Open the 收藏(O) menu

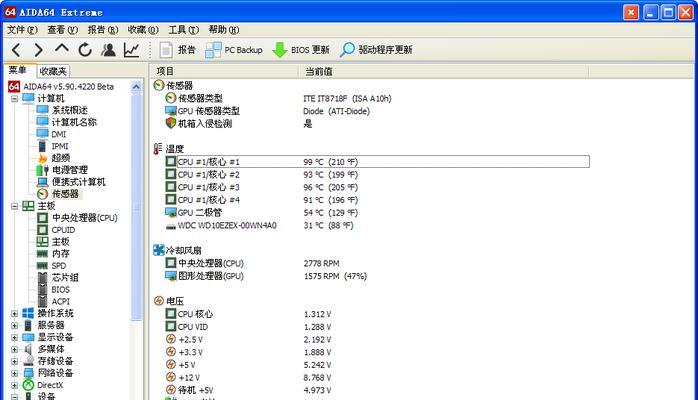(x=143, y=30)
